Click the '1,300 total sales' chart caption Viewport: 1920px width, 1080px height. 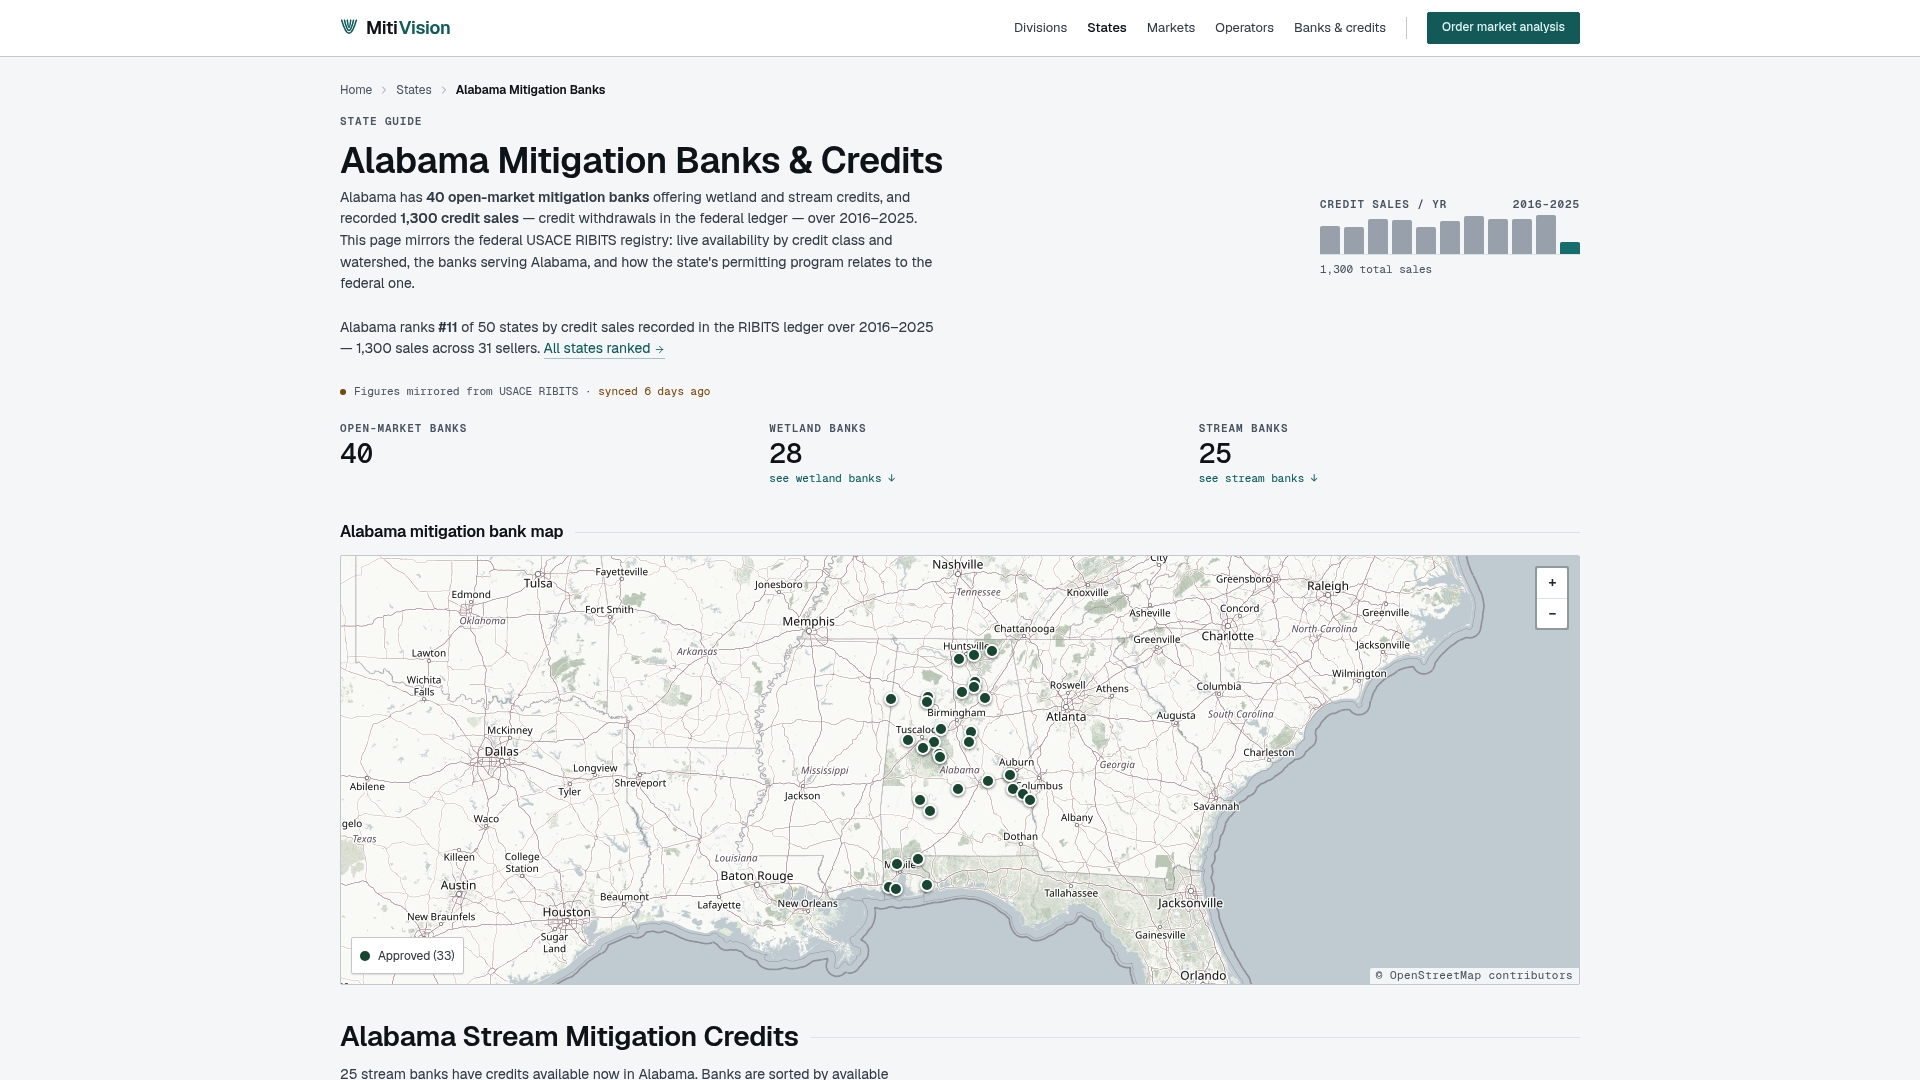click(1376, 270)
